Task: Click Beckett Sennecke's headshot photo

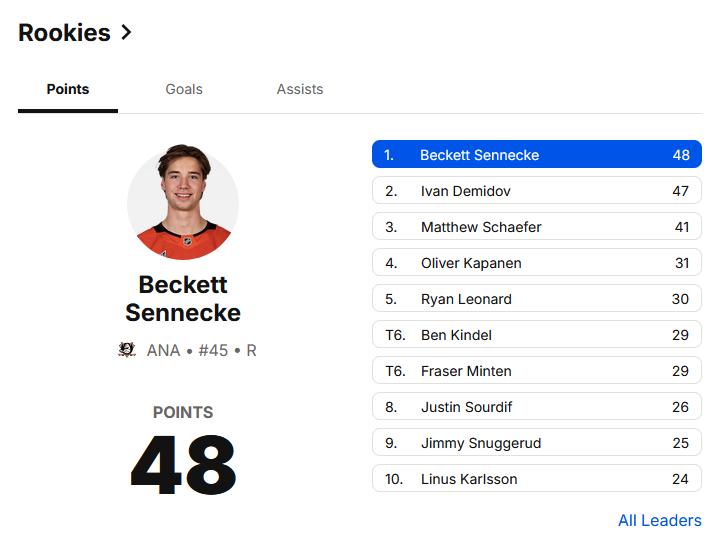Action: 183,204
